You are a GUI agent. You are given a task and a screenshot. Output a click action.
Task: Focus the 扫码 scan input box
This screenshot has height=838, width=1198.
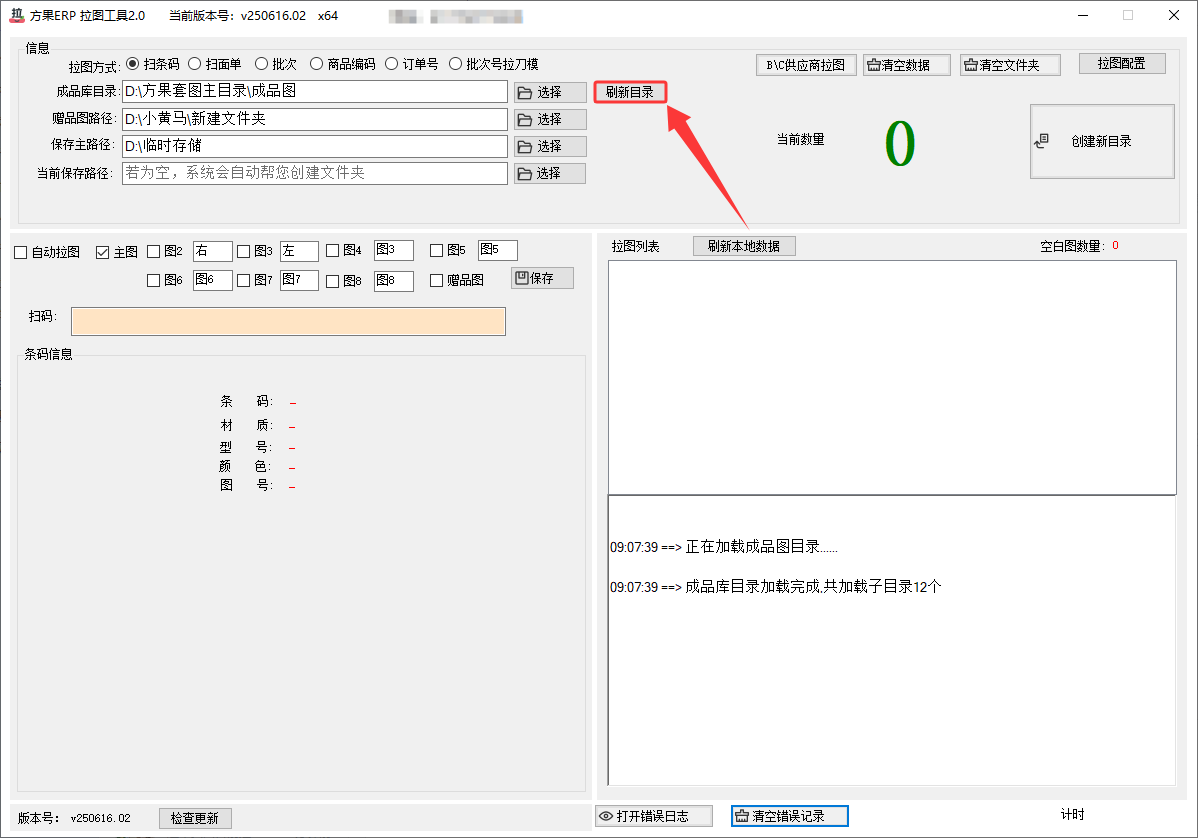click(x=288, y=322)
